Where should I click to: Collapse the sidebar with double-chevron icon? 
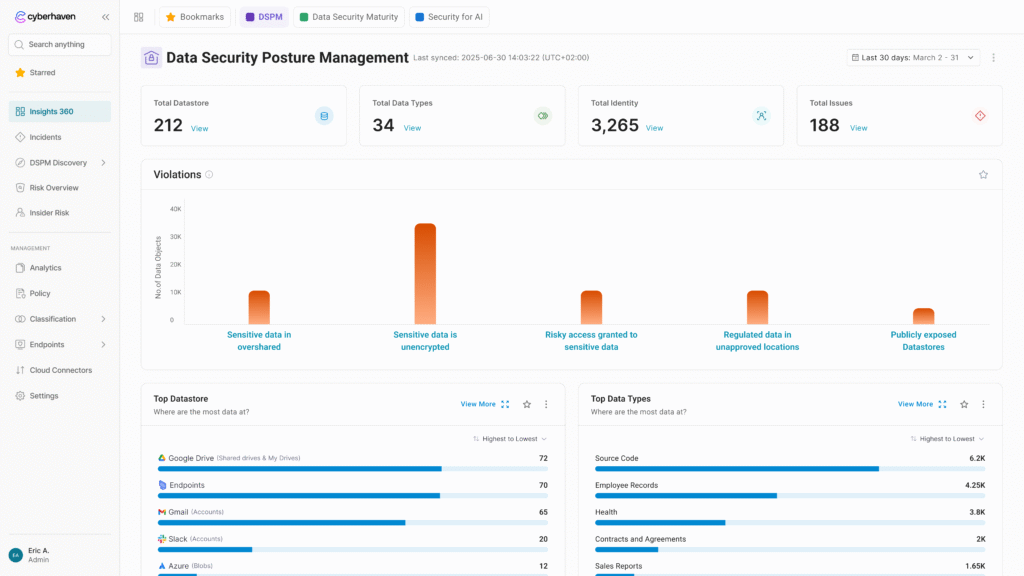[x=105, y=17]
